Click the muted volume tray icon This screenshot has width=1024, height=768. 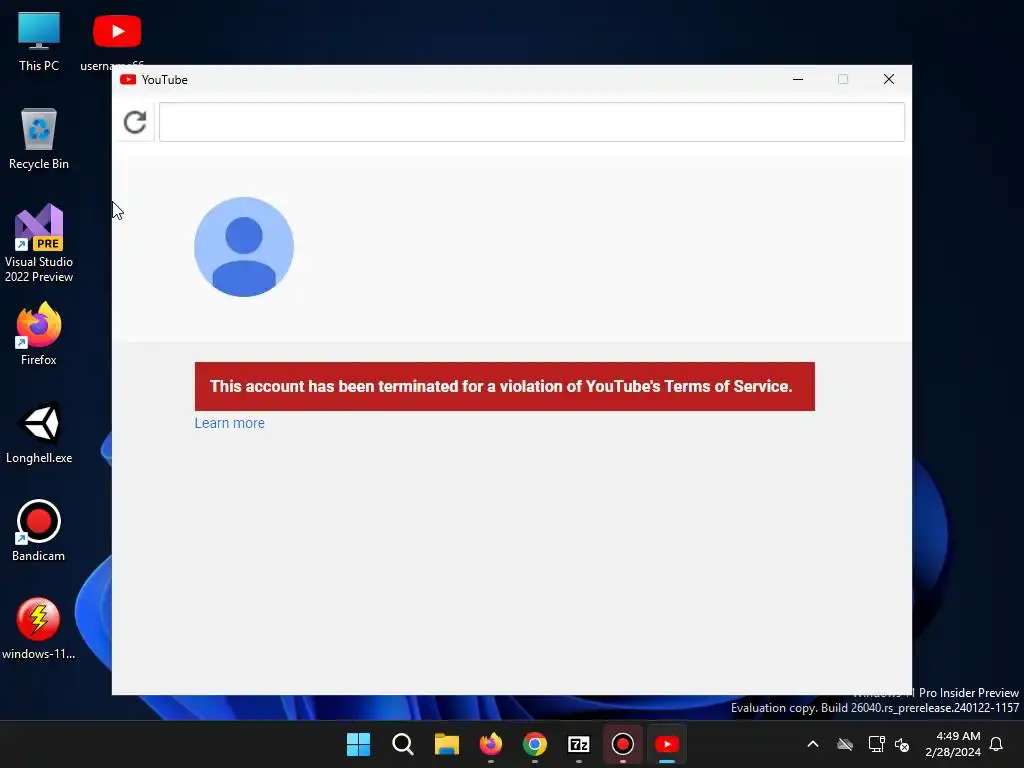(x=903, y=744)
